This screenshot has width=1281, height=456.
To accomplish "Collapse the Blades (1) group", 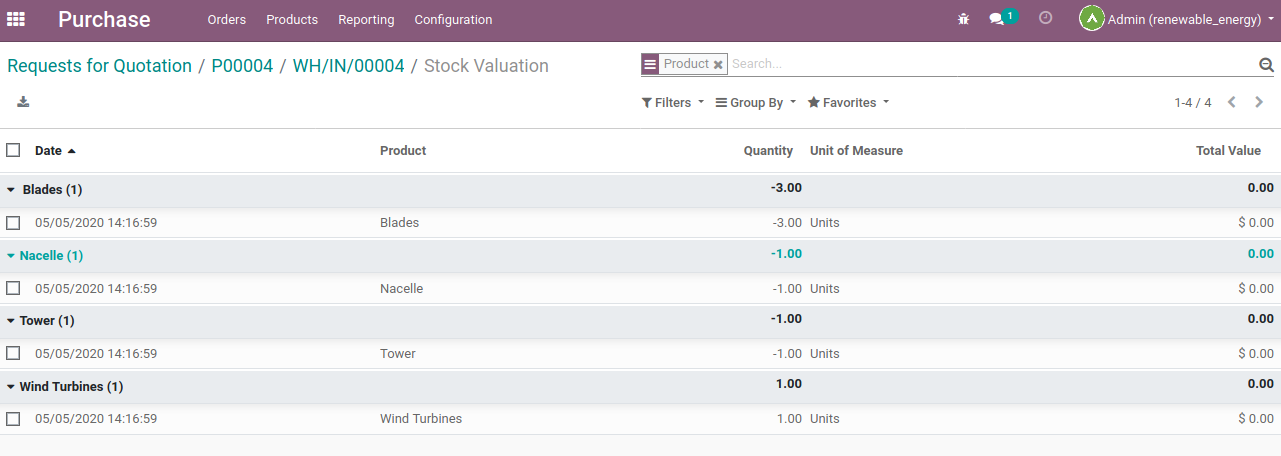I will coord(45,189).
